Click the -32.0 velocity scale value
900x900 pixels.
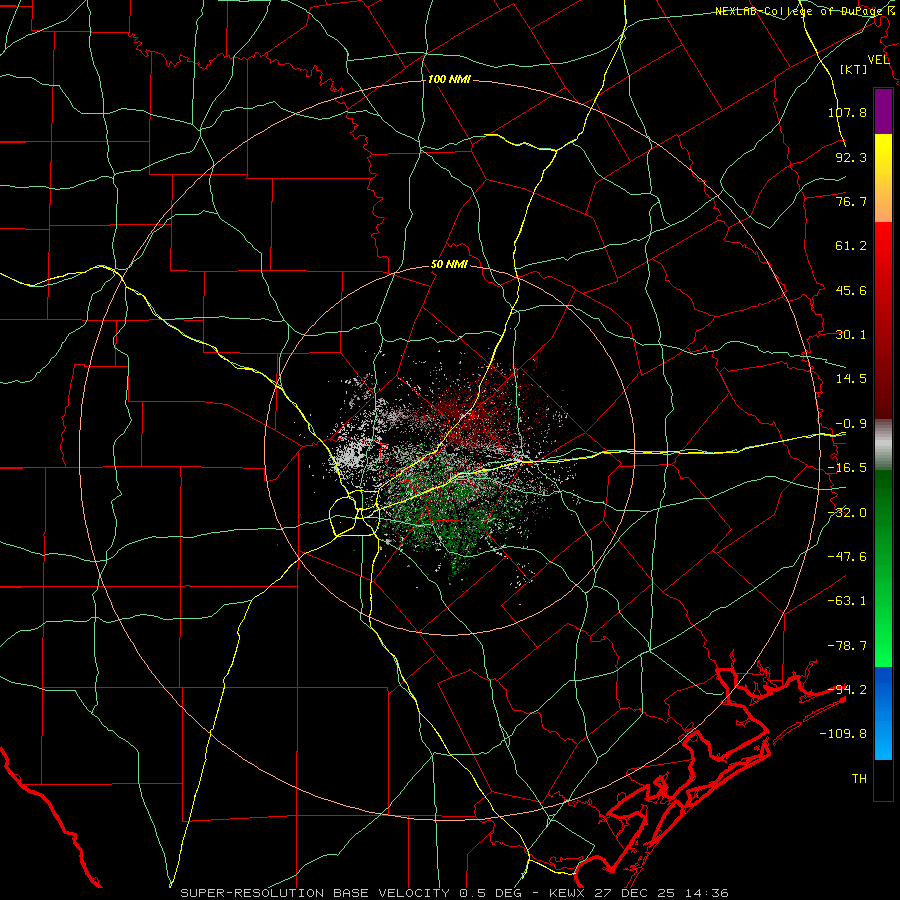847,513
